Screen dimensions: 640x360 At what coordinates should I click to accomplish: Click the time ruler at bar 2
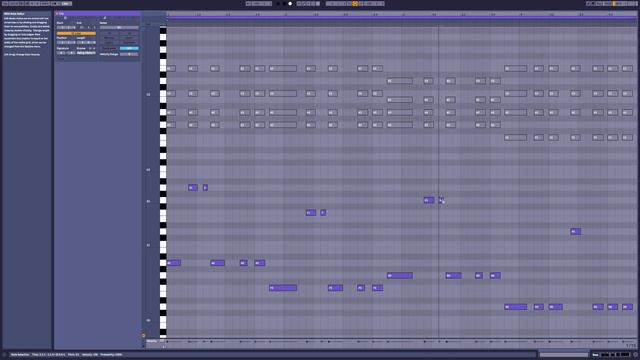(x=285, y=14)
